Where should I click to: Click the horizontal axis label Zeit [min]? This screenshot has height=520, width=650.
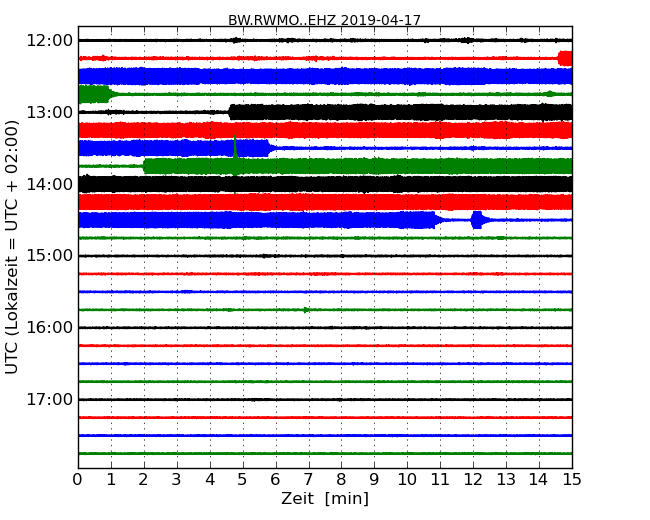(x=325, y=498)
